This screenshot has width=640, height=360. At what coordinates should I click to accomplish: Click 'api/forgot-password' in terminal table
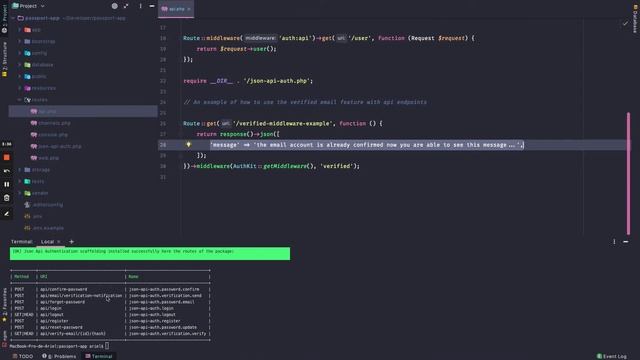(62, 302)
